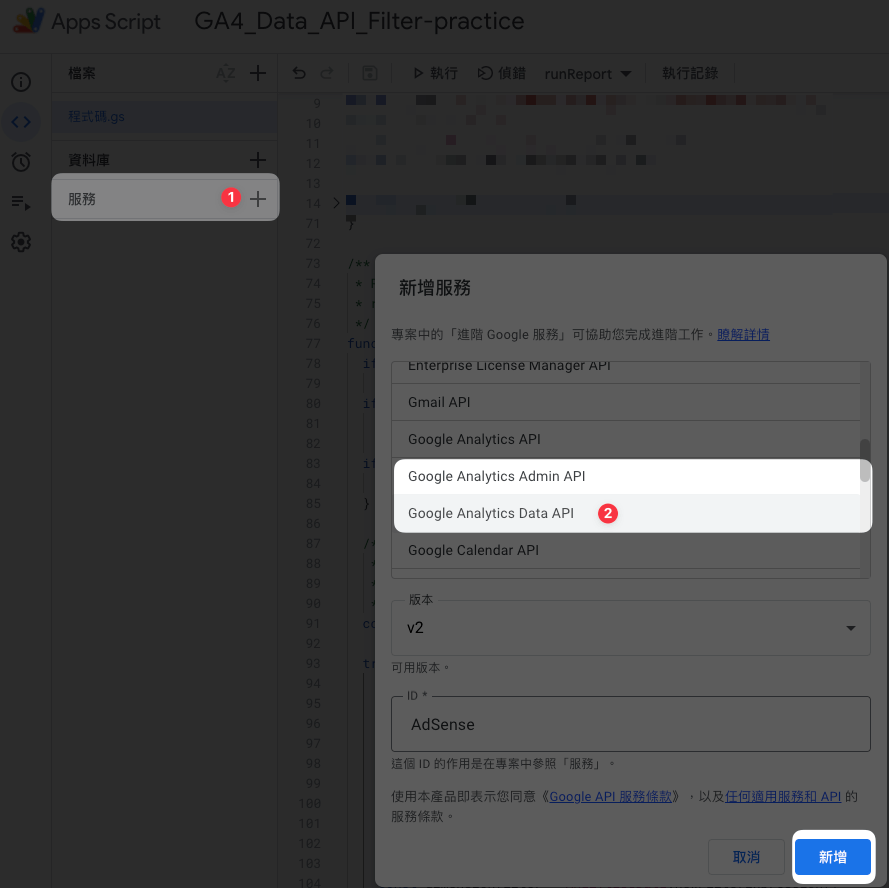Image resolution: width=889 pixels, height=888 pixels.
Task: Add a new service with the plus icon
Action: pos(260,197)
